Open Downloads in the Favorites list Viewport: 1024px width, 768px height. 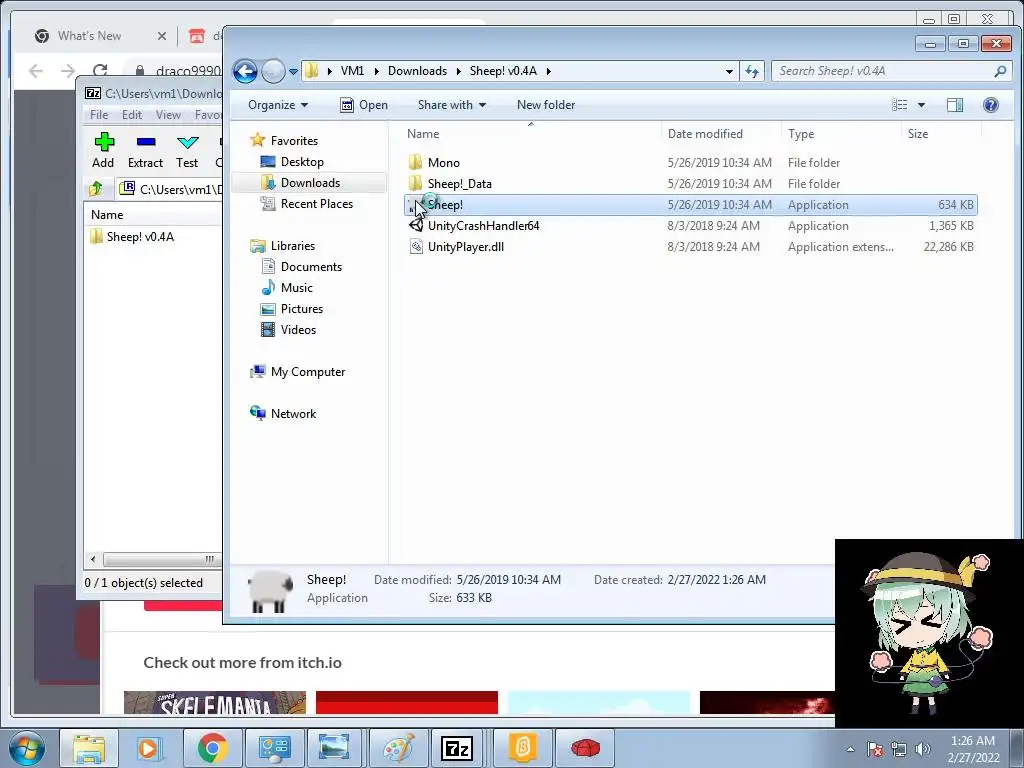310,183
